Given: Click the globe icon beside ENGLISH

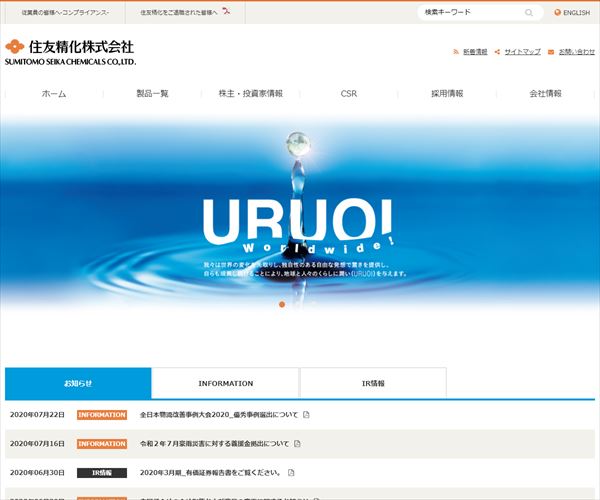Looking at the screenshot, I should 558,13.
